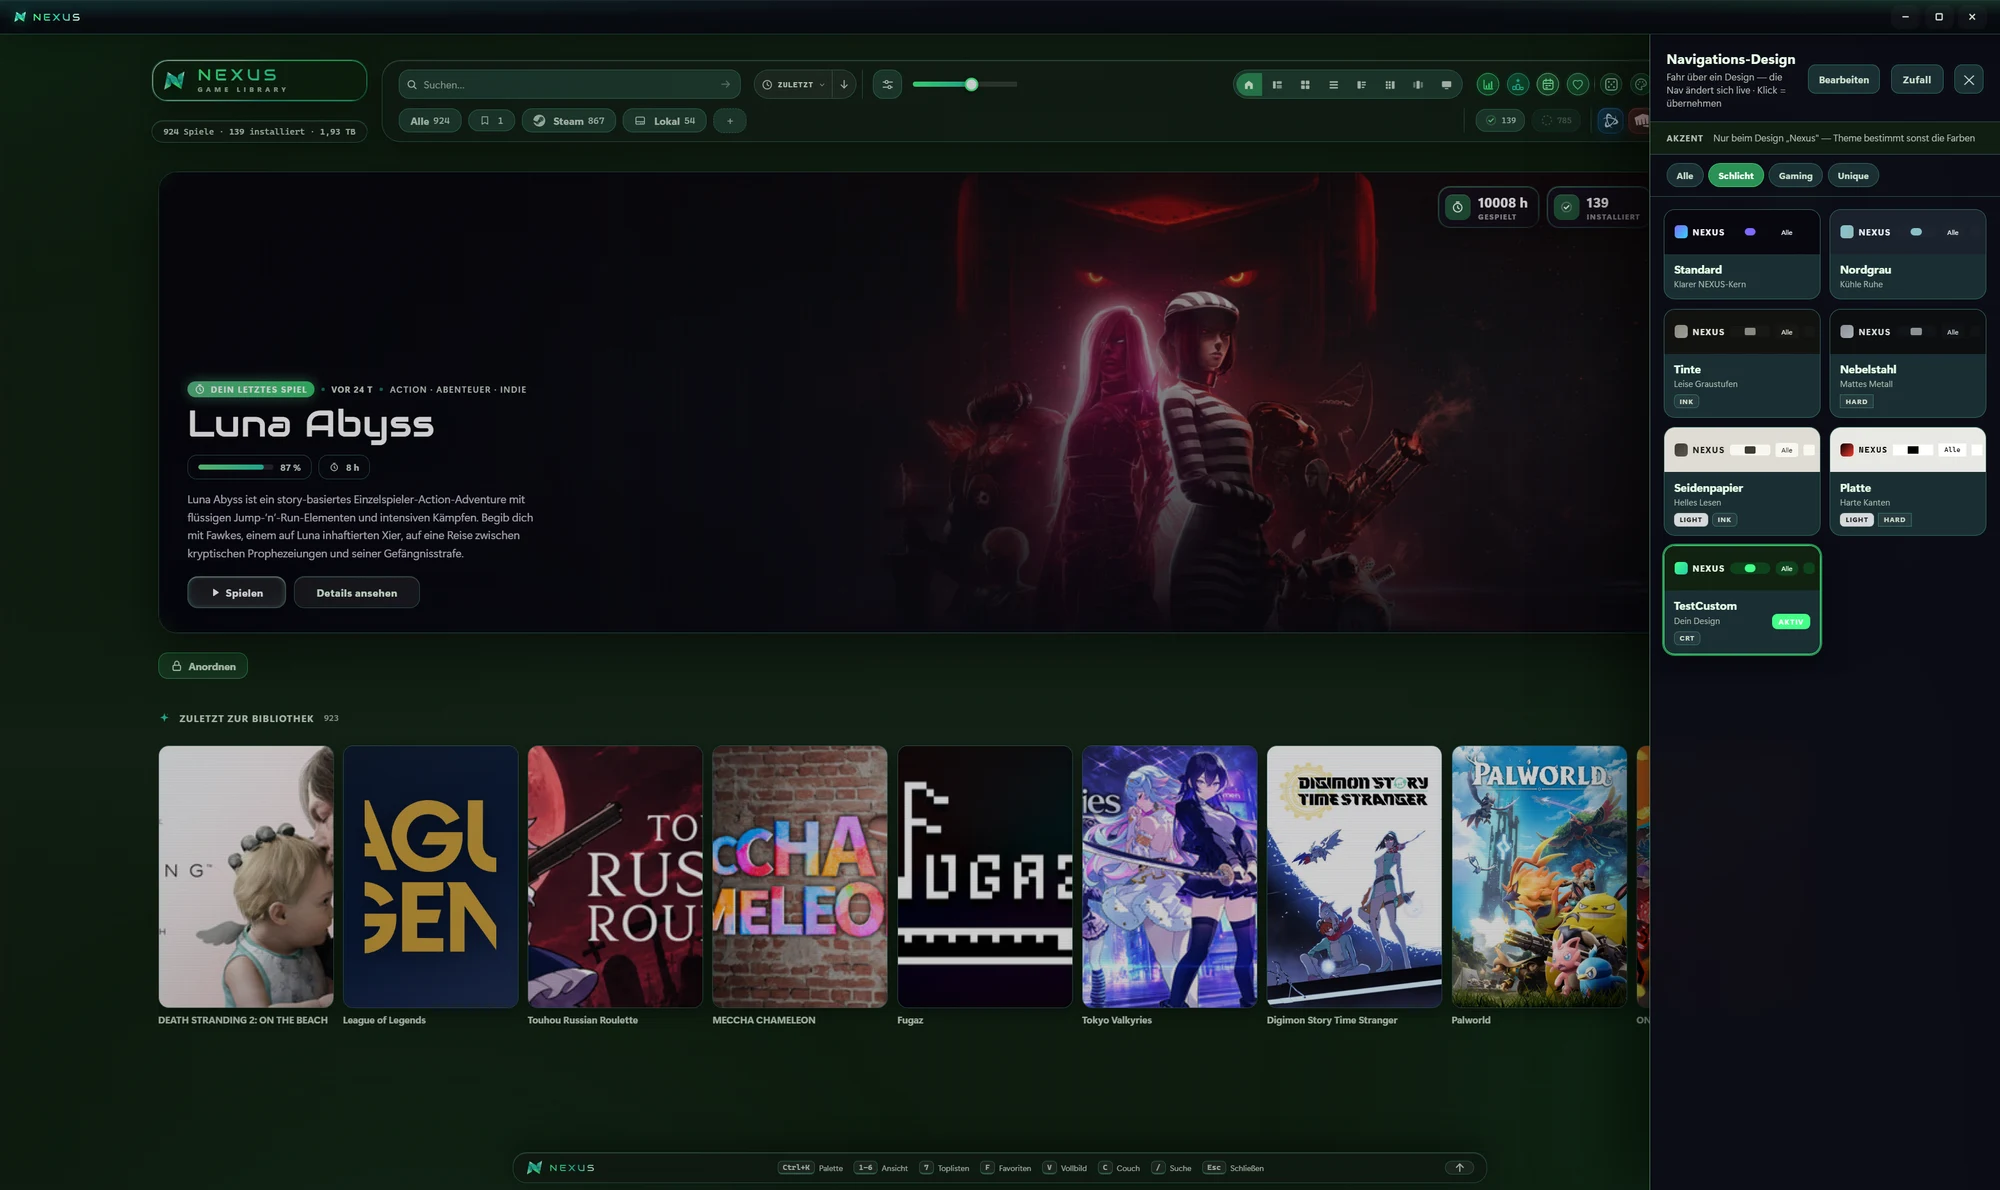This screenshot has width=2000, height=1190.
Task: Choose the Tinte navigation design card
Action: coord(1742,363)
